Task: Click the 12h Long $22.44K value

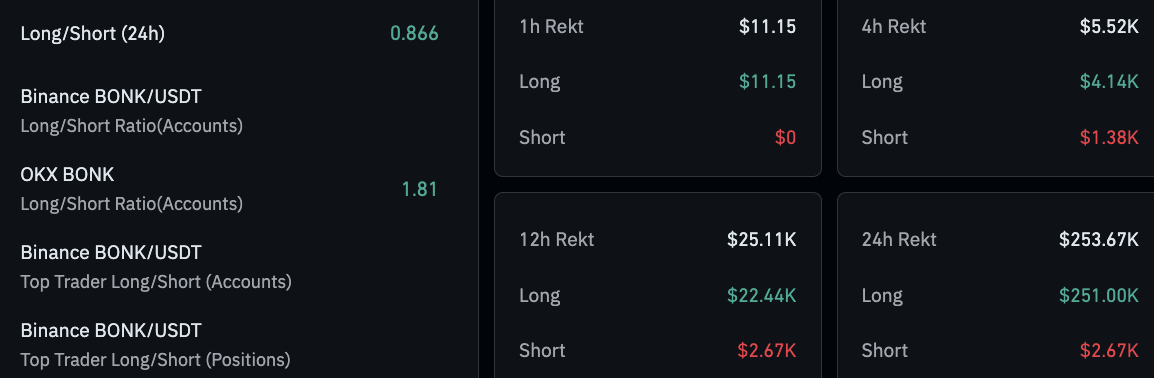Action: pos(762,295)
